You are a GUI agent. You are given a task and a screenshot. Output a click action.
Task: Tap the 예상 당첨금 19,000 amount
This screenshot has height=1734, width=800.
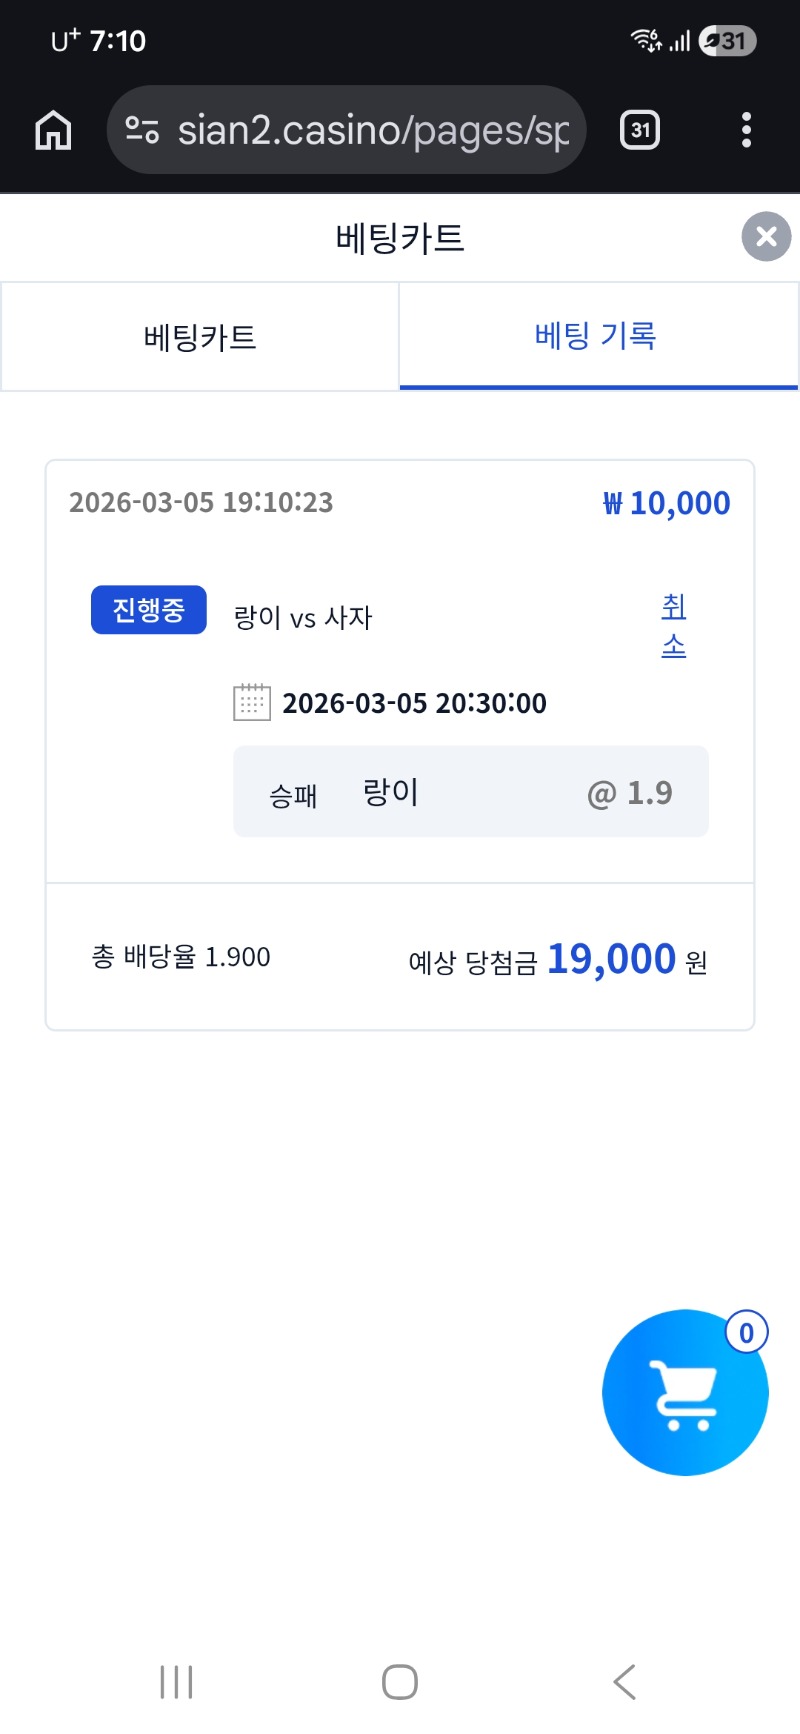(611, 959)
